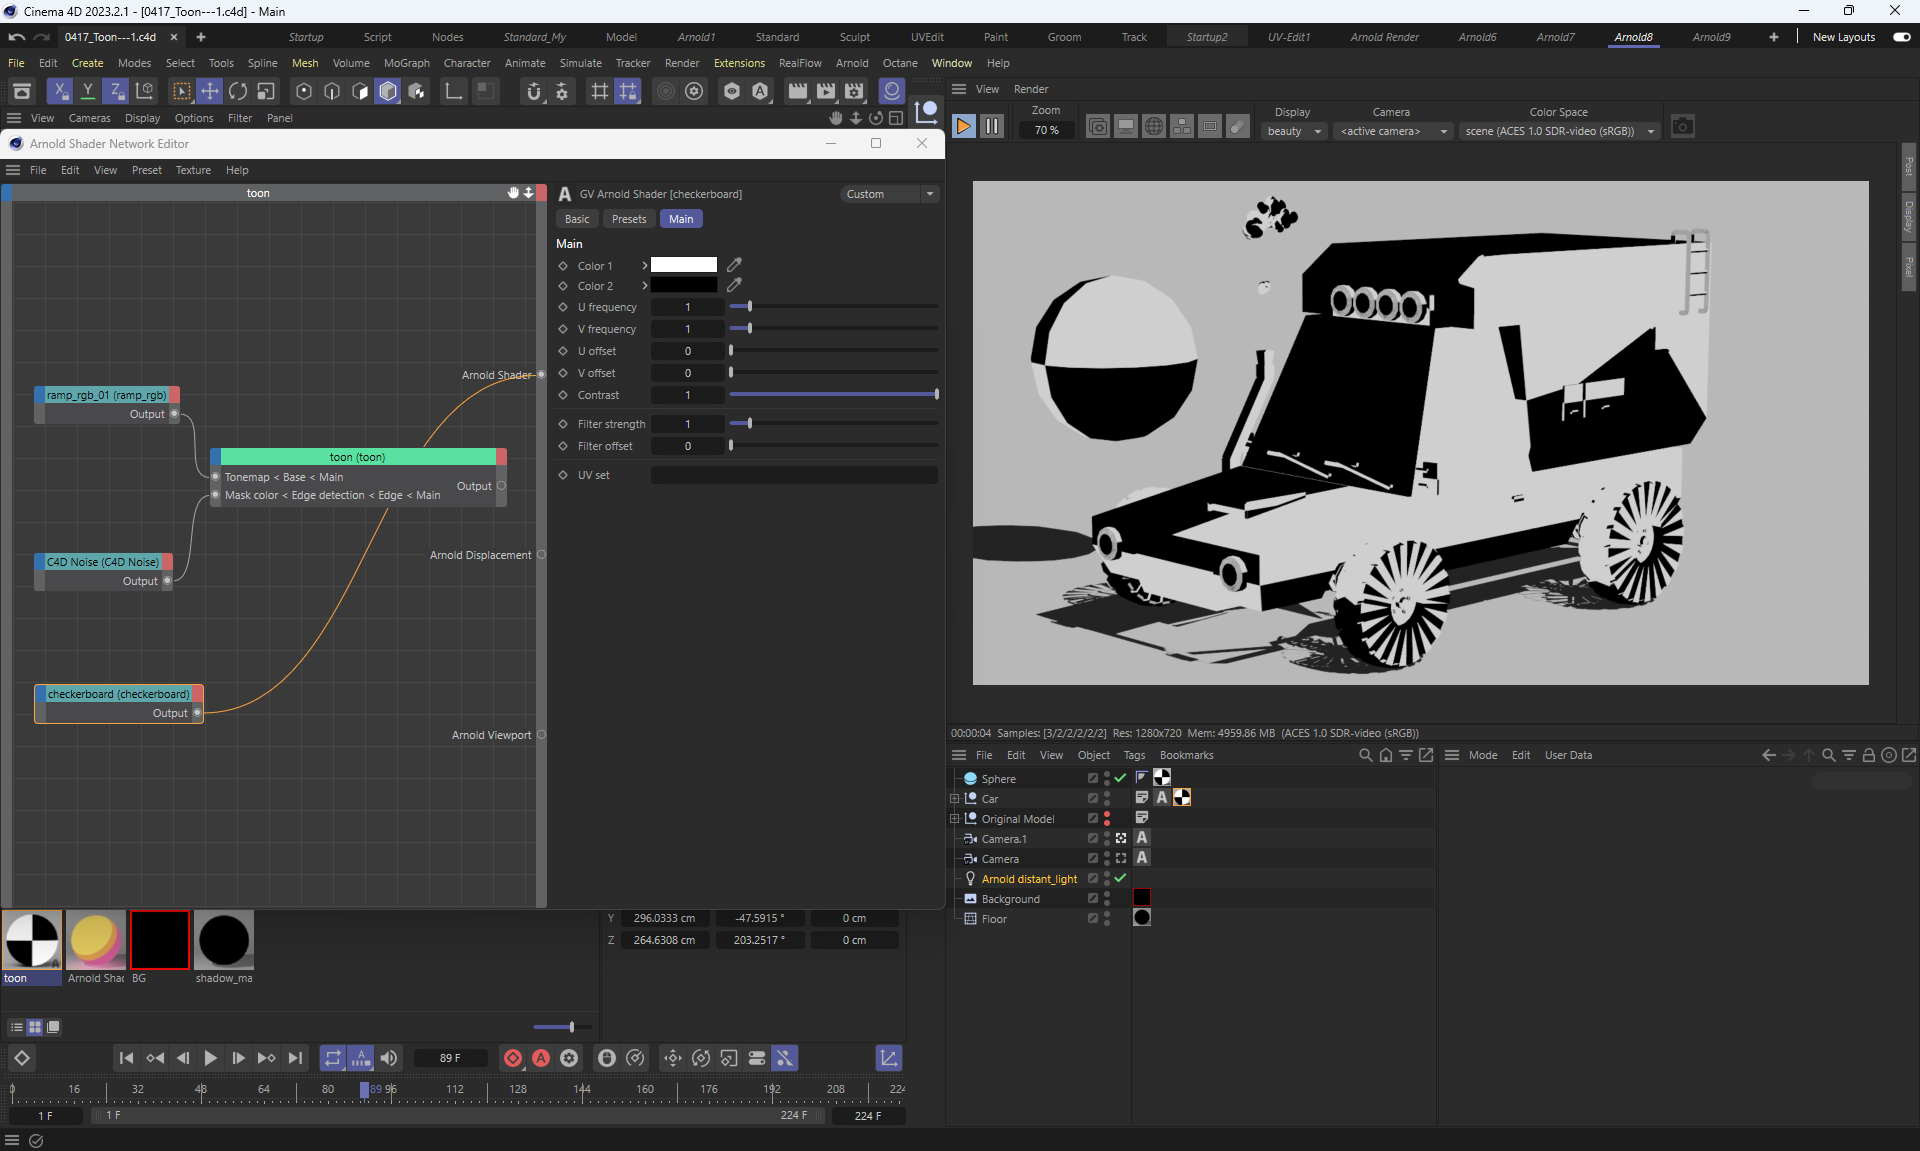
Task: Open the Color Space dropdown
Action: [1558, 131]
